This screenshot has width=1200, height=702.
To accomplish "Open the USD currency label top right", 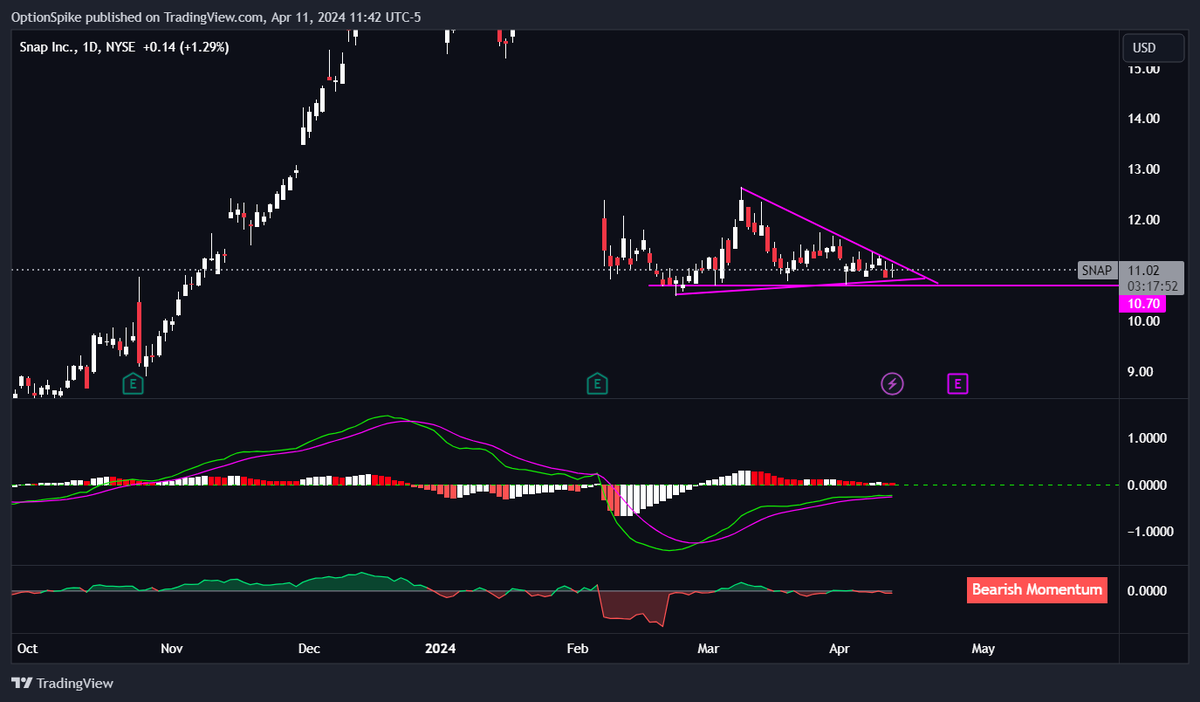I will [x=1152, y=47].
